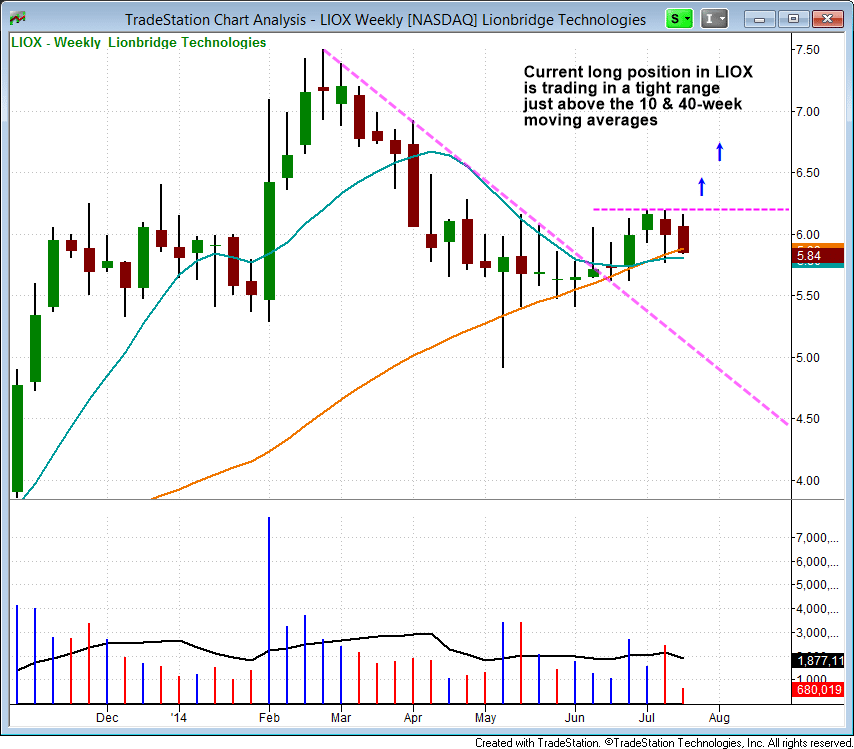This screenshot has height=749, width=854.
Task: Click the 5.00 price axis label
Action: (807, 358)
